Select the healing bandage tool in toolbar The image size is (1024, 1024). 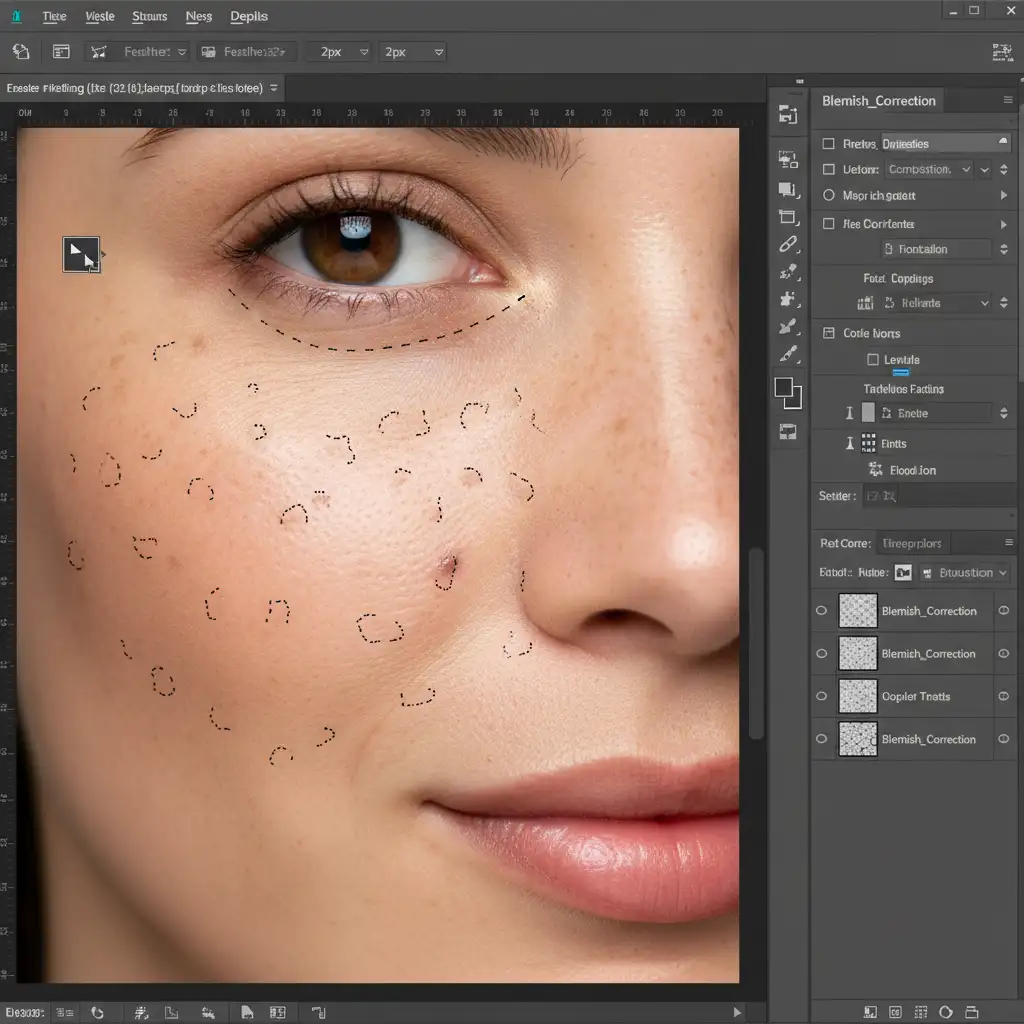click(x=788, y=245)
